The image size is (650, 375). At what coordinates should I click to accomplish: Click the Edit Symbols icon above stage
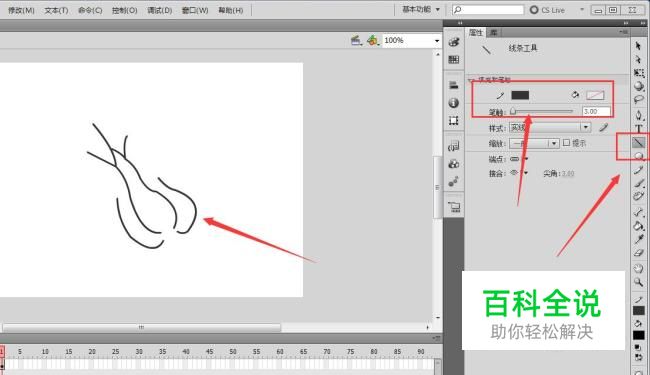[x=373, y=40]
